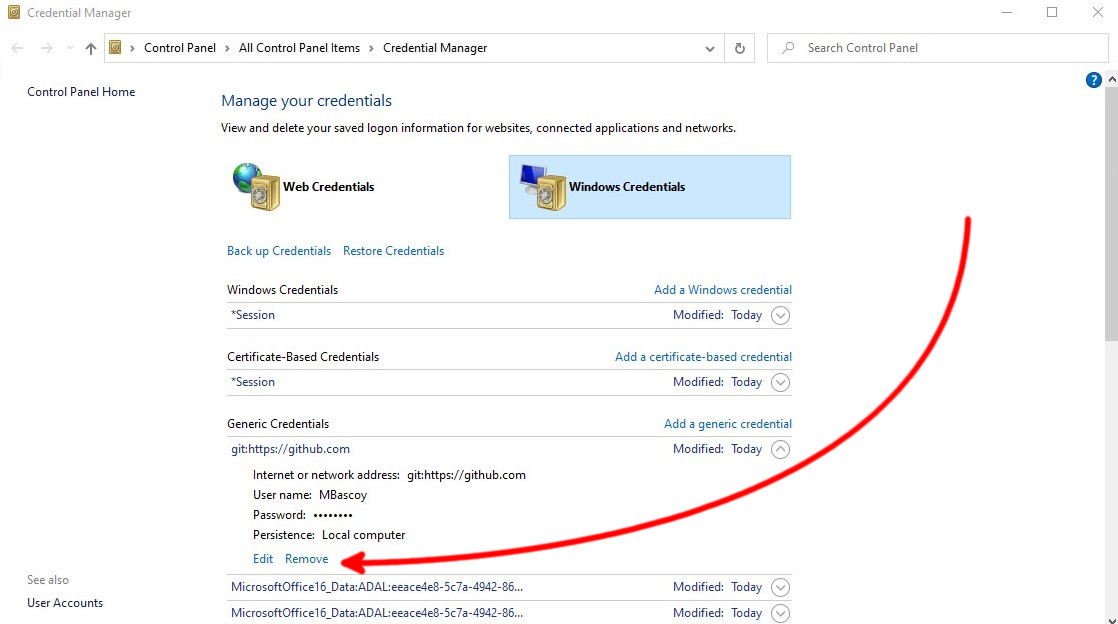The image size is (1118, 624).
Task: Select the Windows Credentials vault icon
Action: tap(543, 187)
